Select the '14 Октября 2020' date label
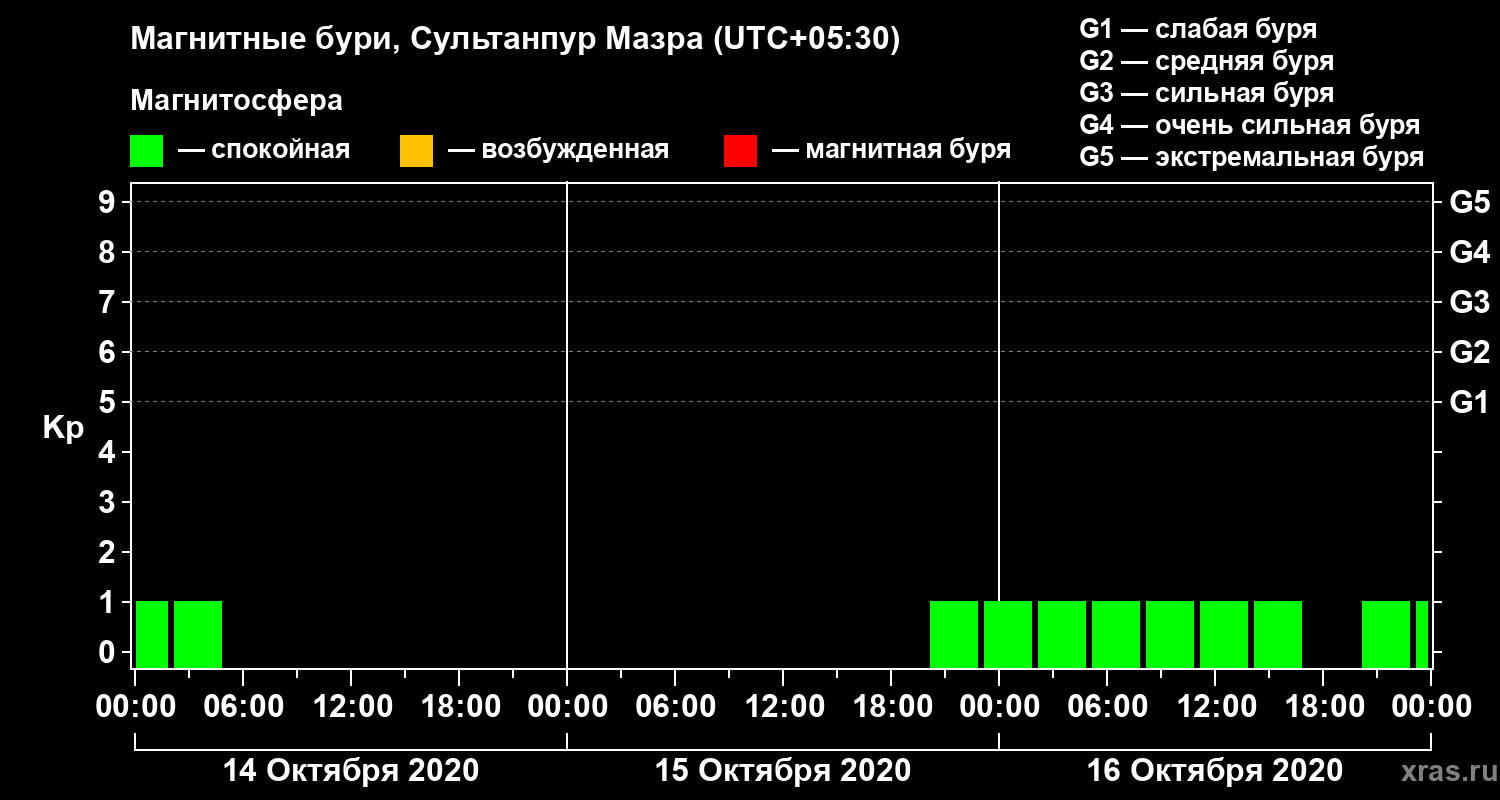1500x800 pixels. pos(350,771)
